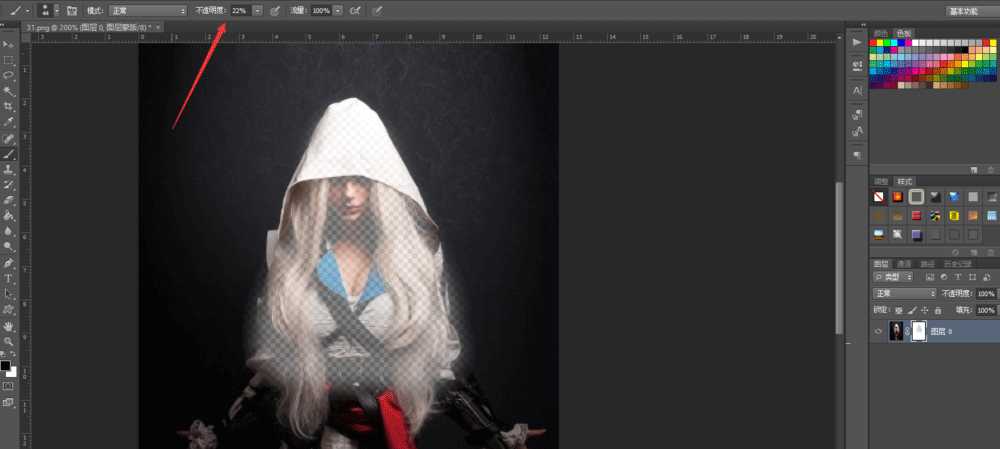
Task: Select the Move tool in the toolbox
Action: [9, 45]
